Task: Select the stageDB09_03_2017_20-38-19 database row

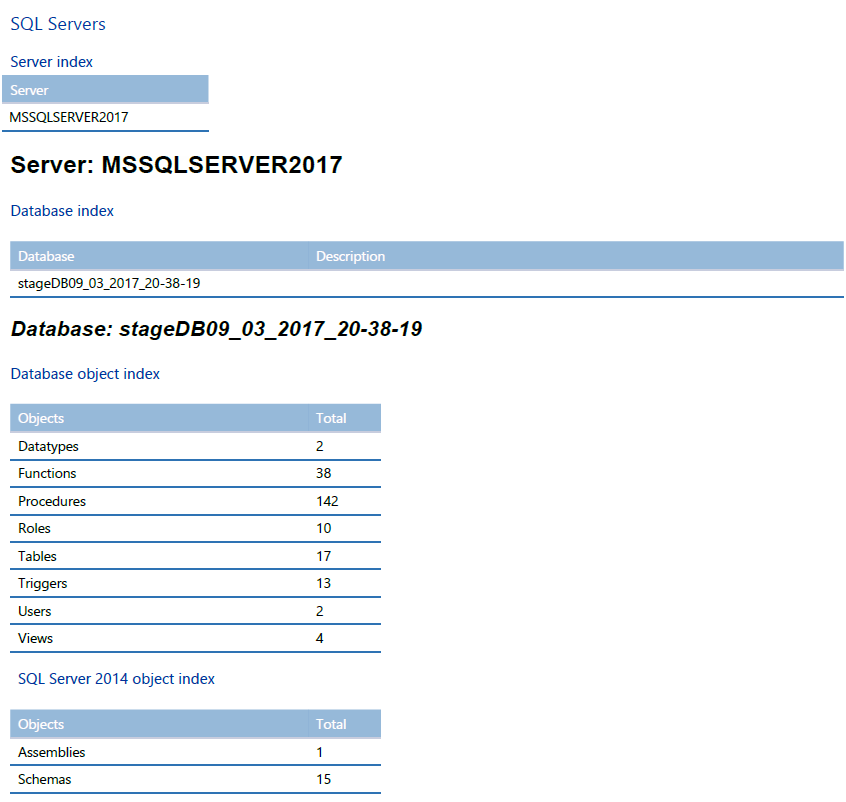Action: pos(427,283)
